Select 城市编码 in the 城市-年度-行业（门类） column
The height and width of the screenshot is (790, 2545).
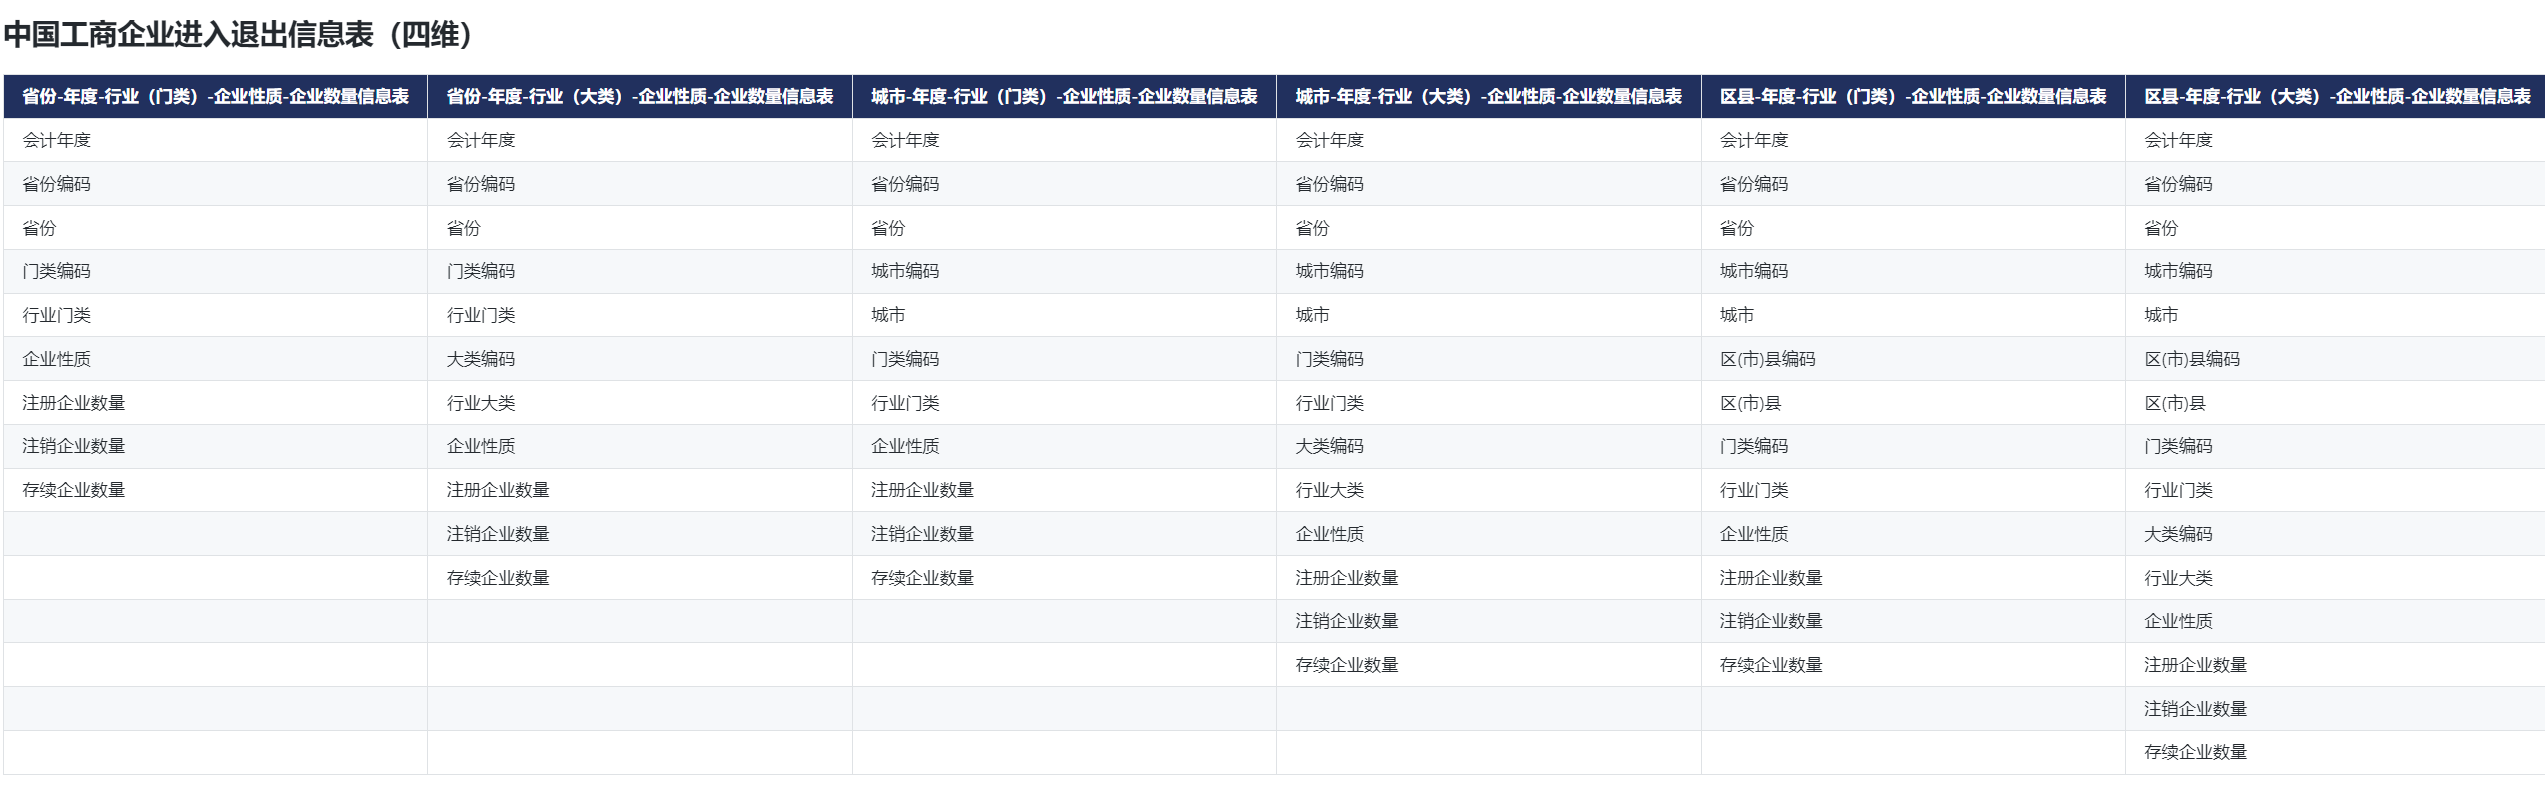(906, 271)
